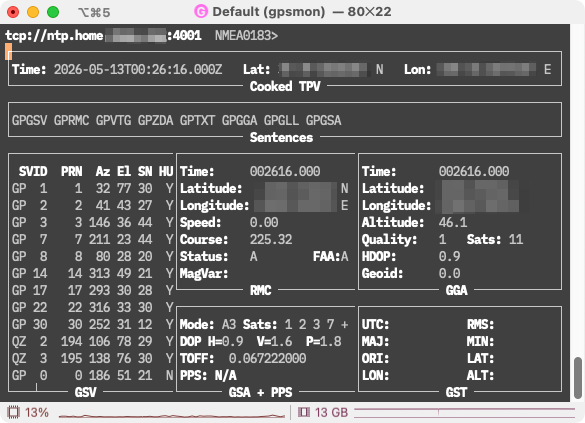Click the ⌥⌘5 window shortcut label
The image size is (585, 423).
94,13
